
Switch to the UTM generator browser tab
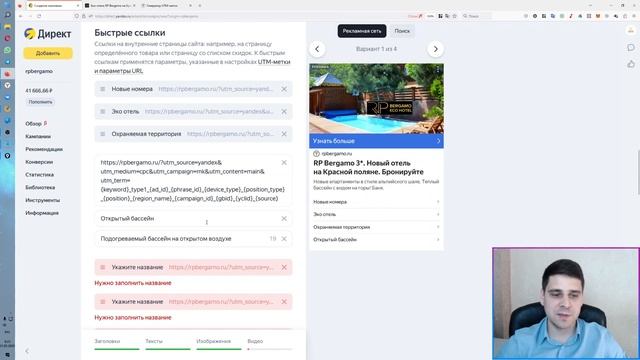click(x=165, y=6)
